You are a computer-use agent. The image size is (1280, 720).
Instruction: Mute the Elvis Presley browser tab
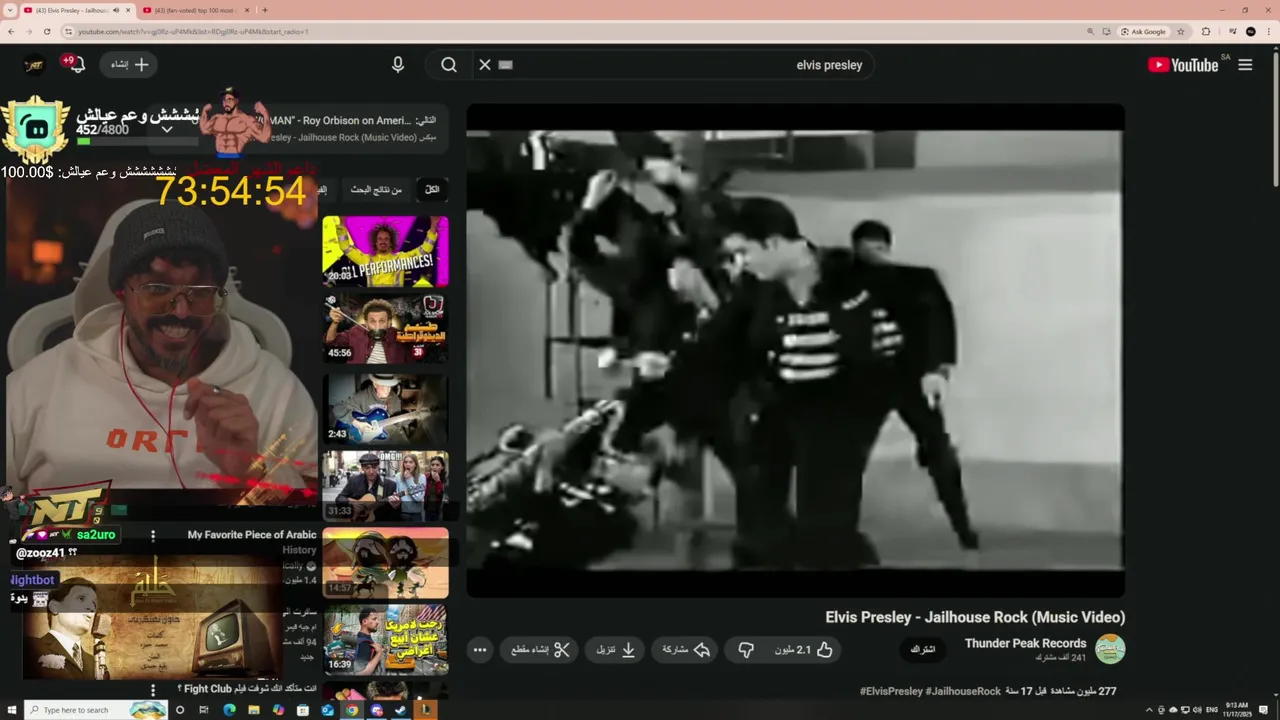point(116,10)
